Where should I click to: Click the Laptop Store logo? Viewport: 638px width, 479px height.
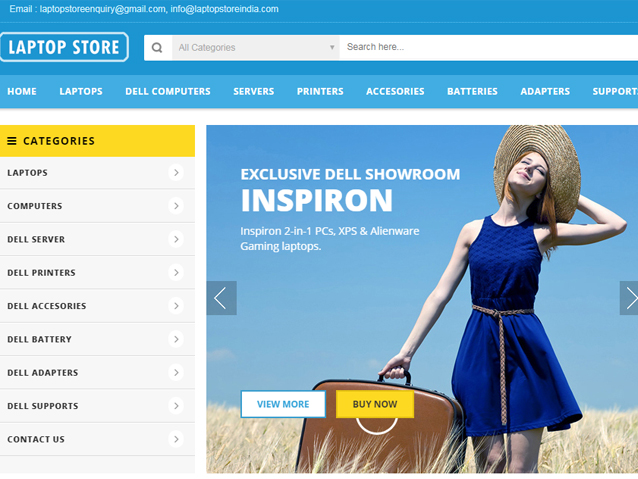click(x=64, y=47)
